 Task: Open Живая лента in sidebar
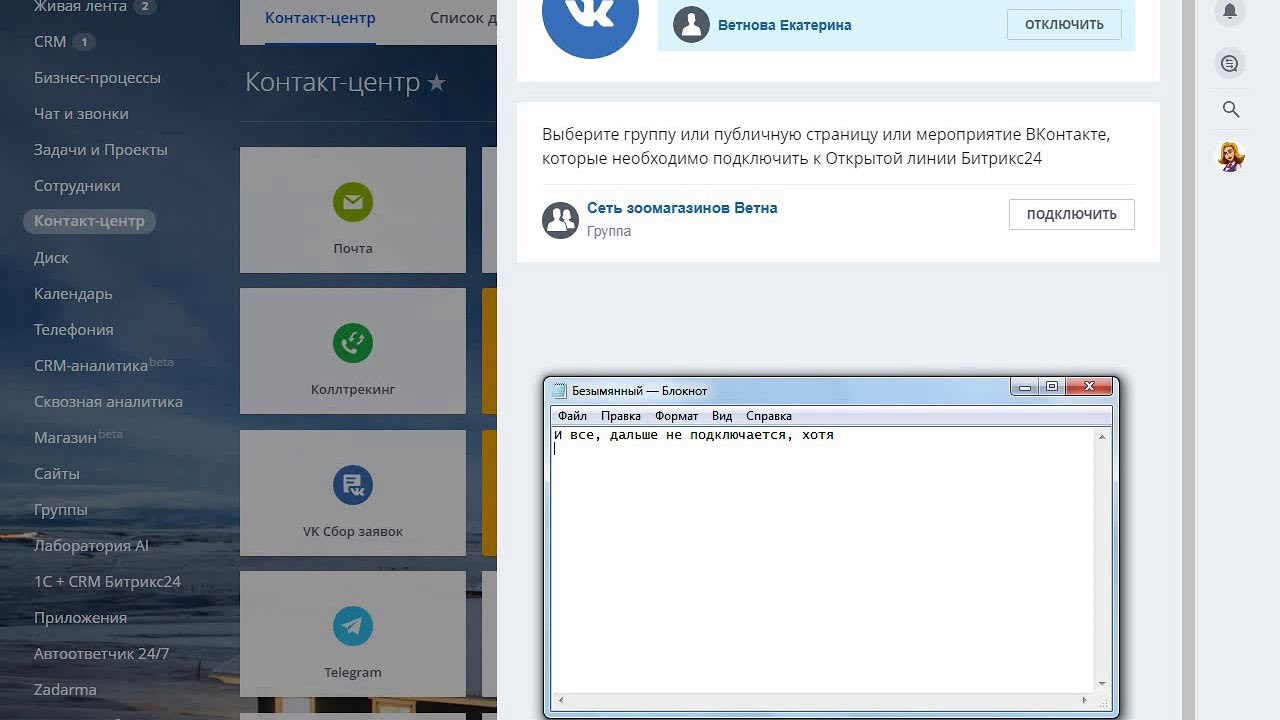80,7
